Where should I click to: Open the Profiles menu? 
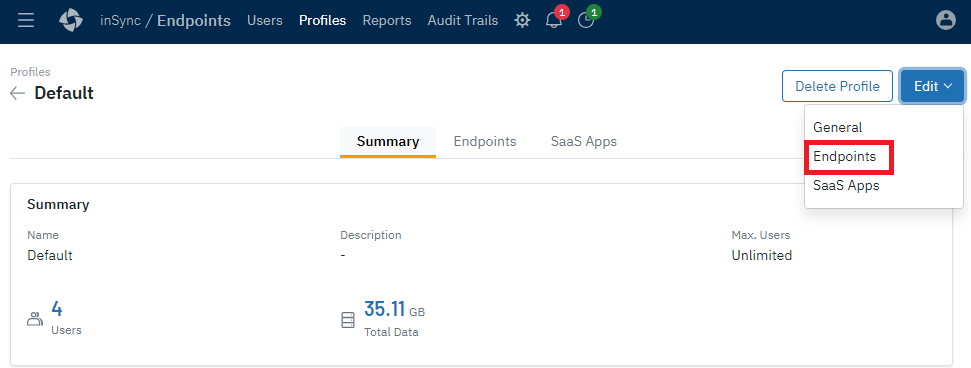point(323,20)
